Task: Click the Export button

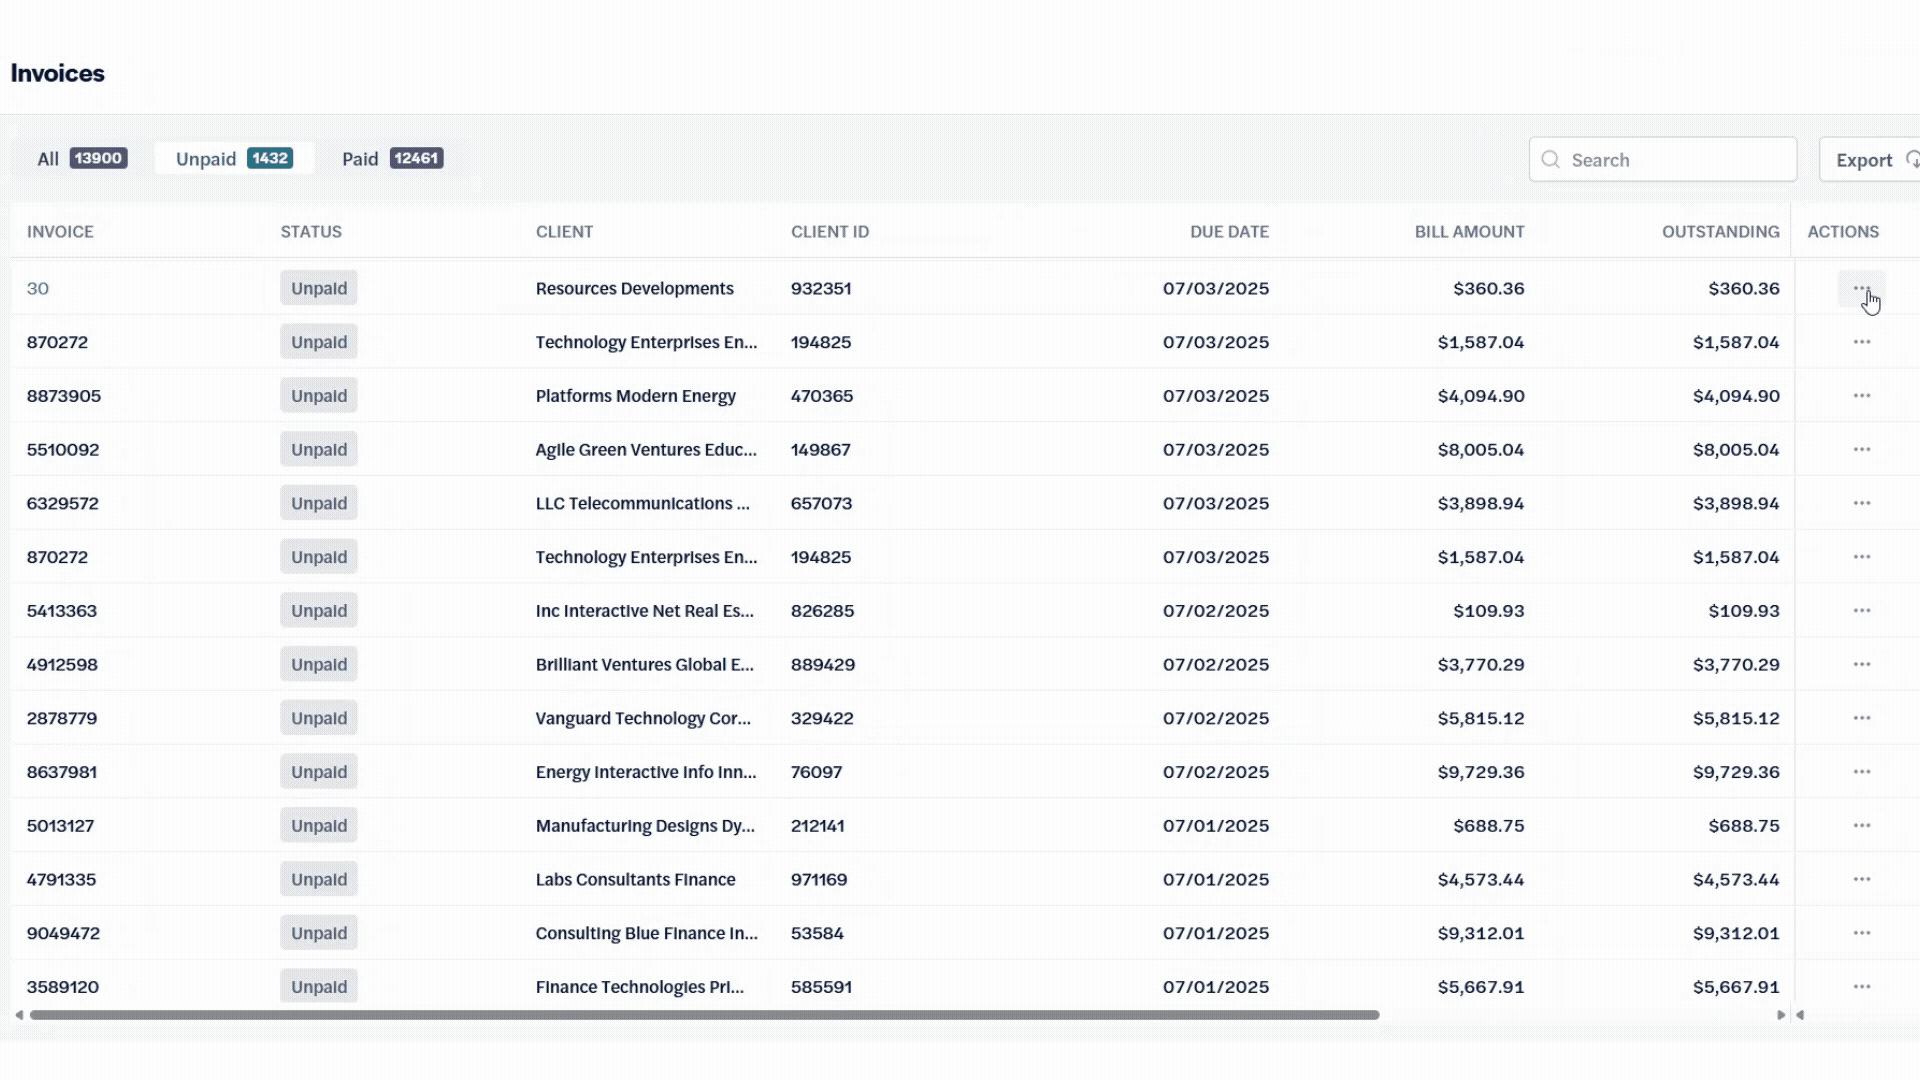Action: (1869, 160)
